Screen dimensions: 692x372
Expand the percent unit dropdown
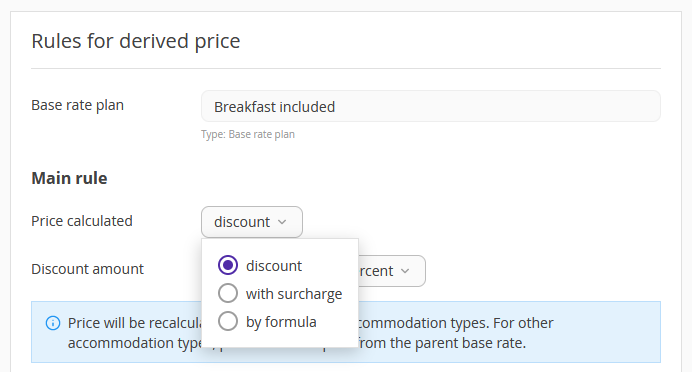point(392,271)
